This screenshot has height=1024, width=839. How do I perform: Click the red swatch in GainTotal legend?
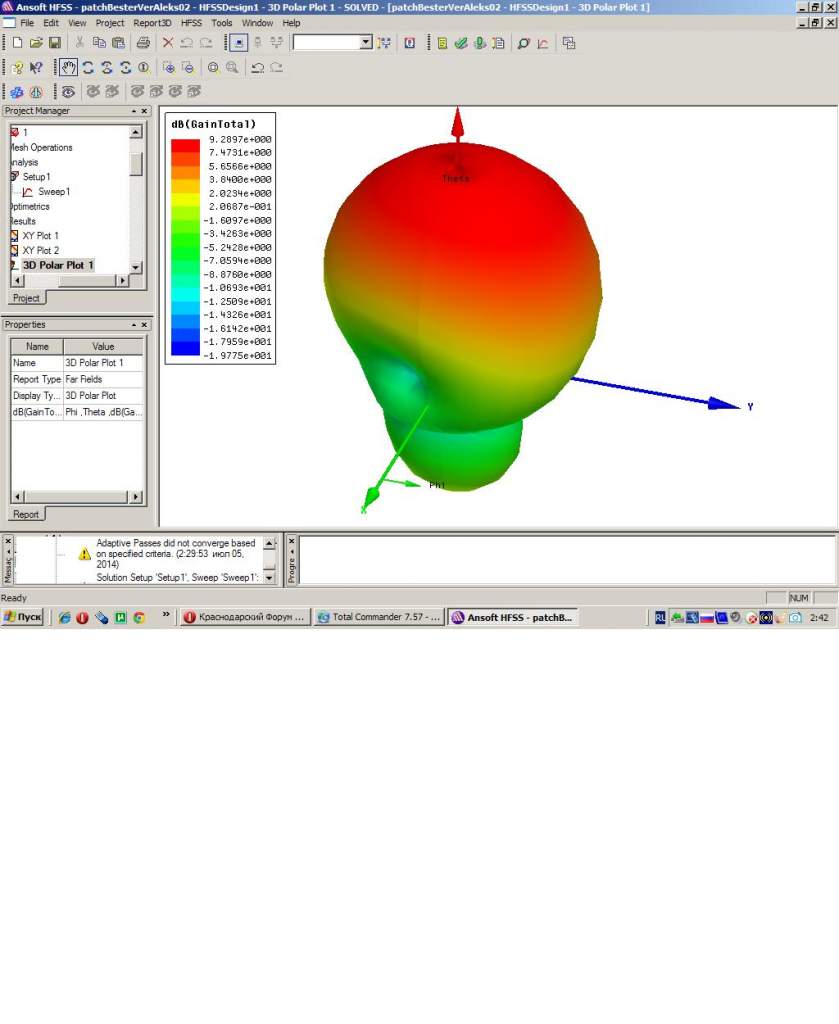click(x=185, y=146)
